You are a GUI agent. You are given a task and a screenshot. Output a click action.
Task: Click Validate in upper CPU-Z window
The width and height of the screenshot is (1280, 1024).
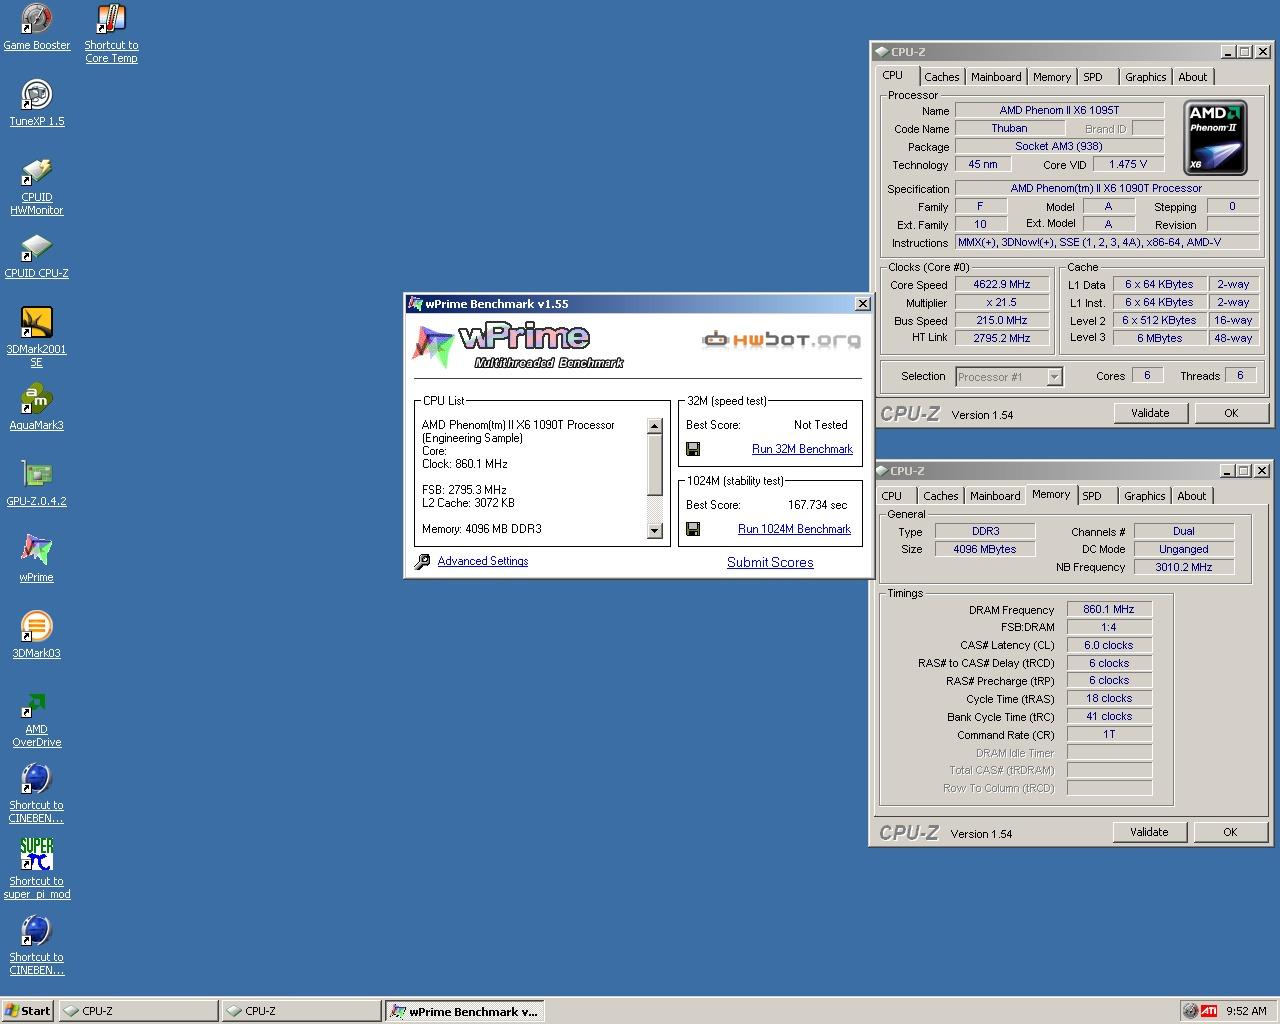[1150, 413]
